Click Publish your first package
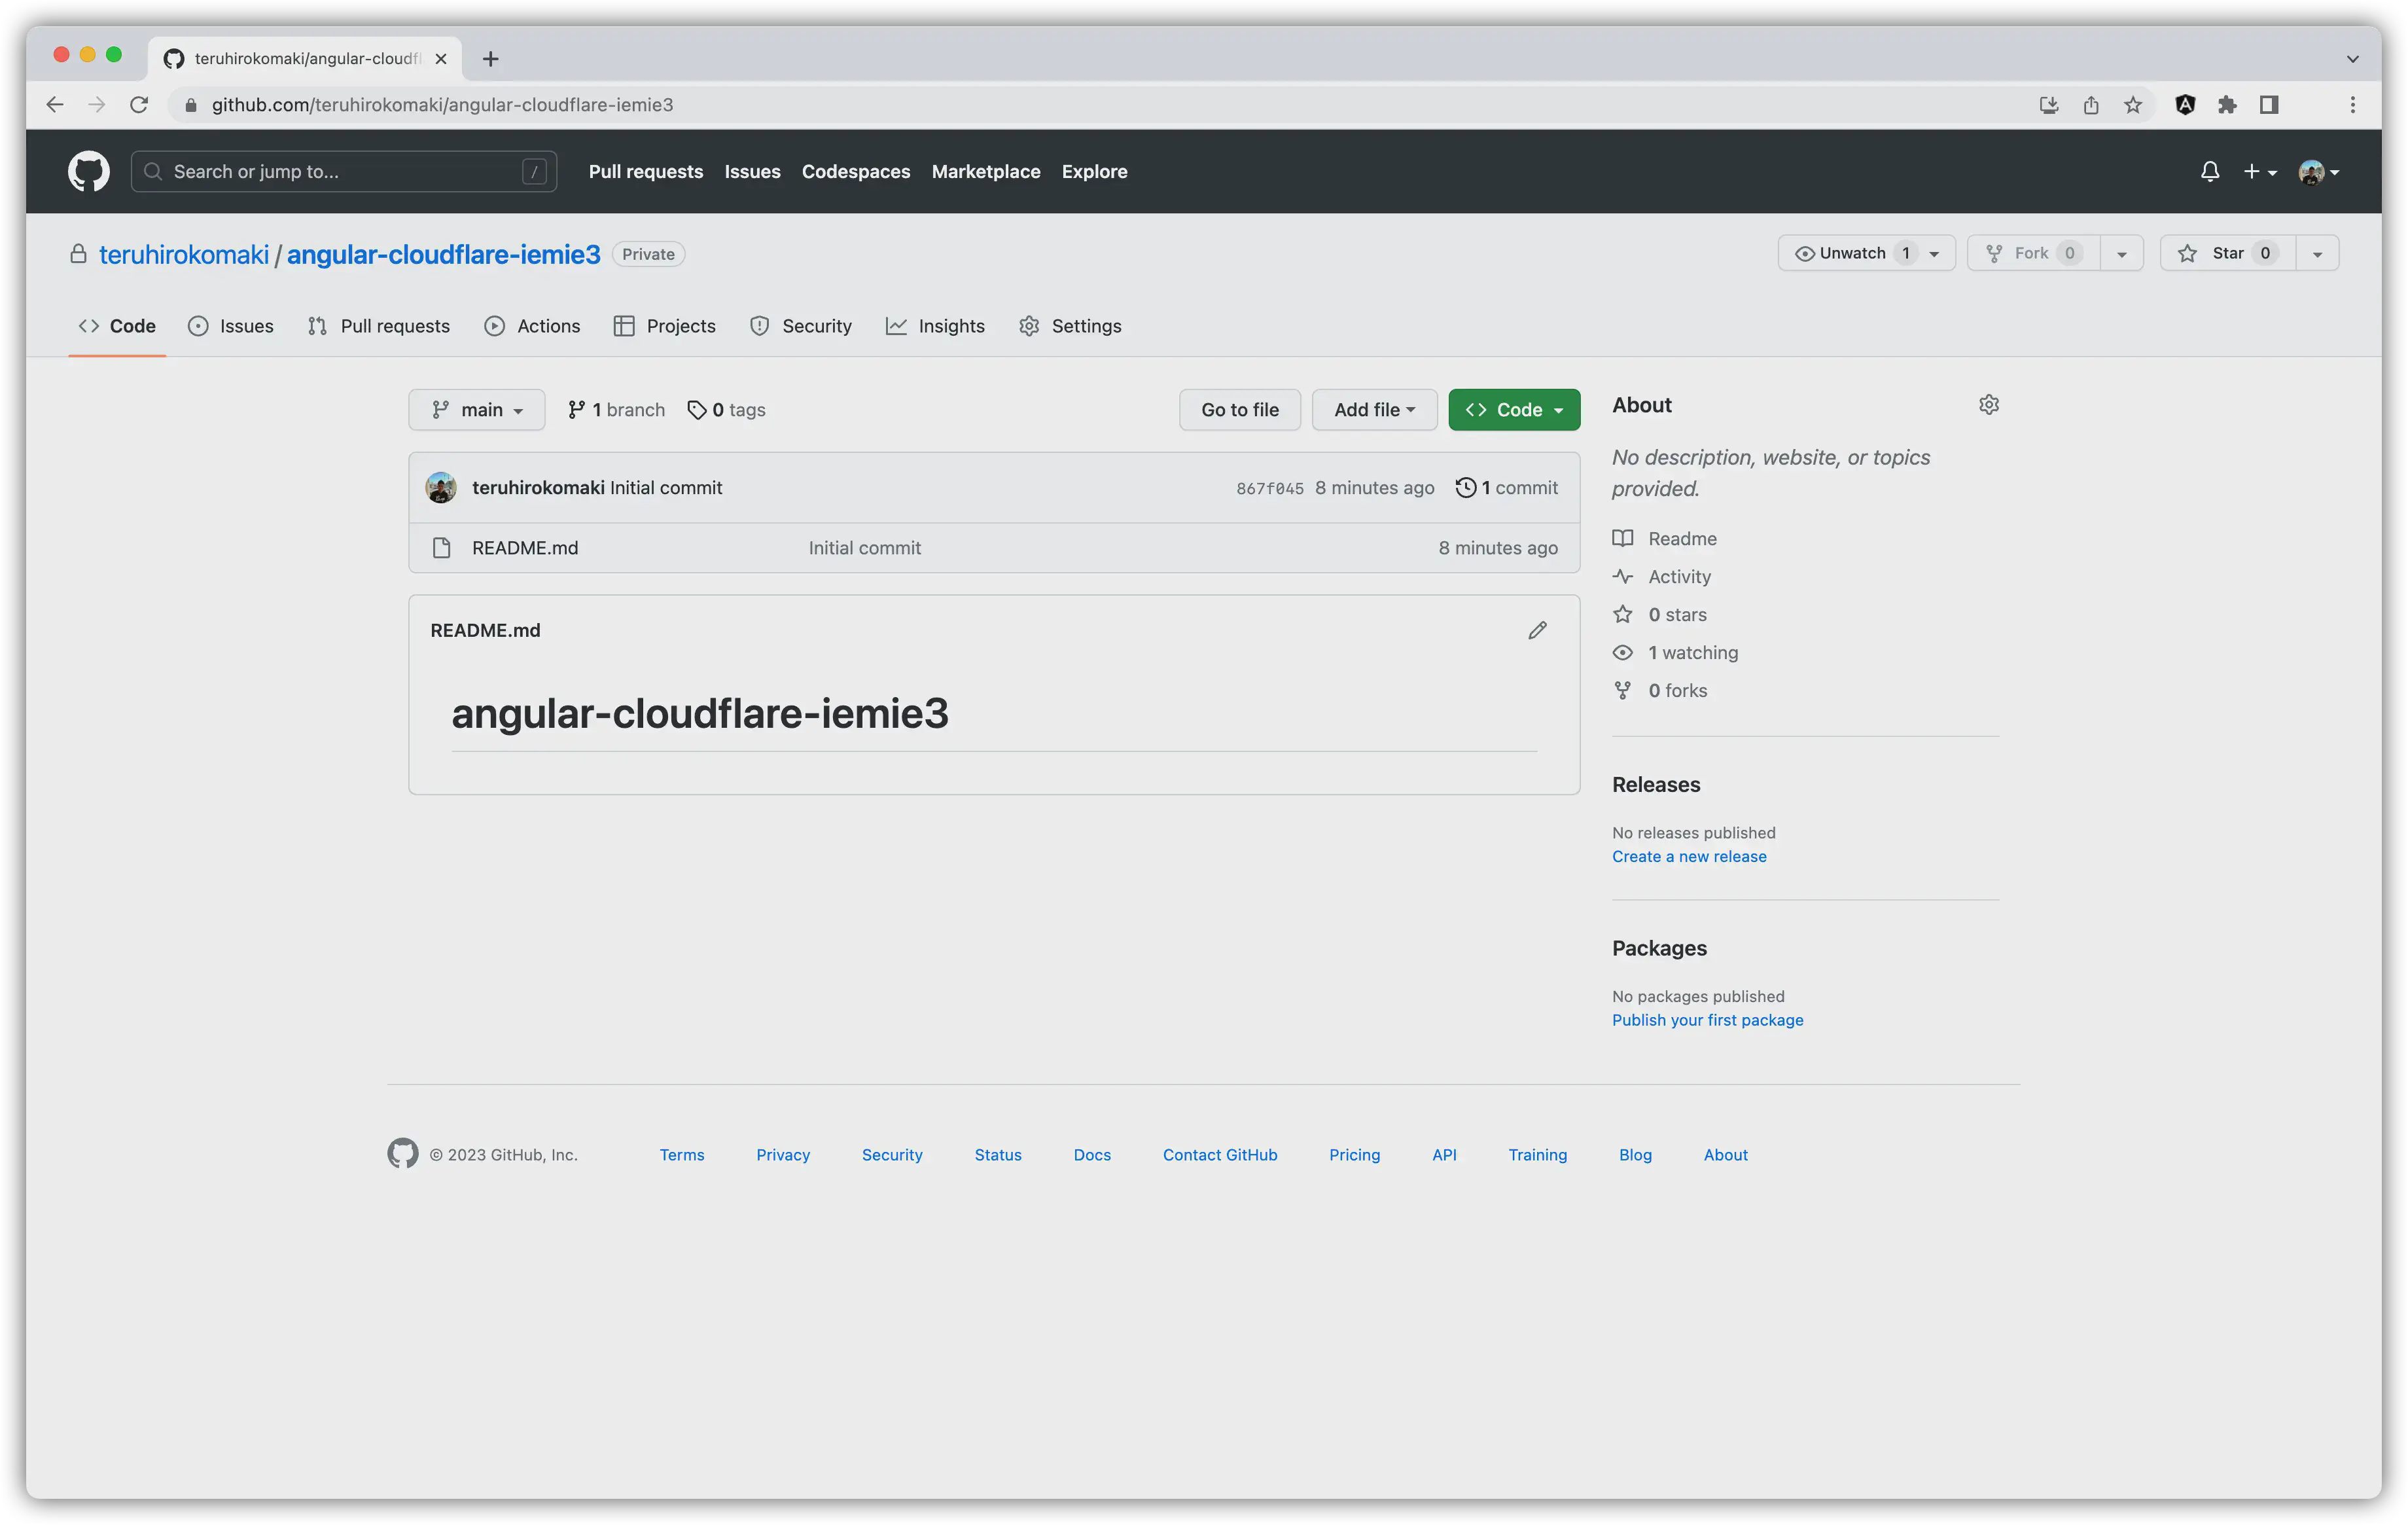The height and width of the screenshot is (1525, 2408). pyautogui.click(x=1707, y=1019)
